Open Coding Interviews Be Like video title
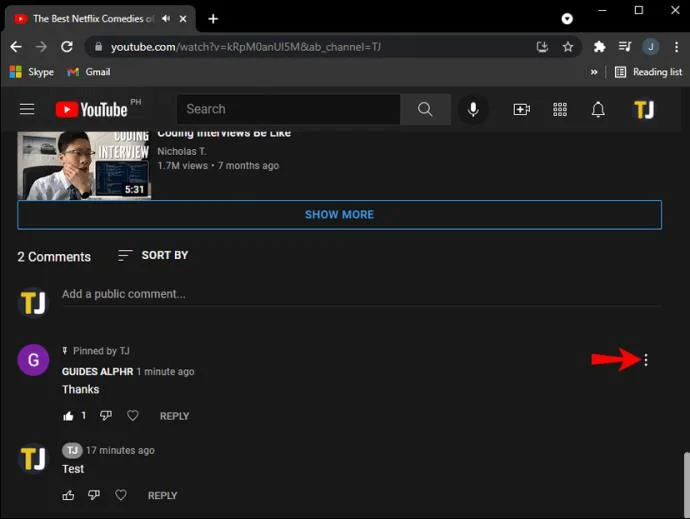This screenshot has width=690, height=519. (224, 133)
